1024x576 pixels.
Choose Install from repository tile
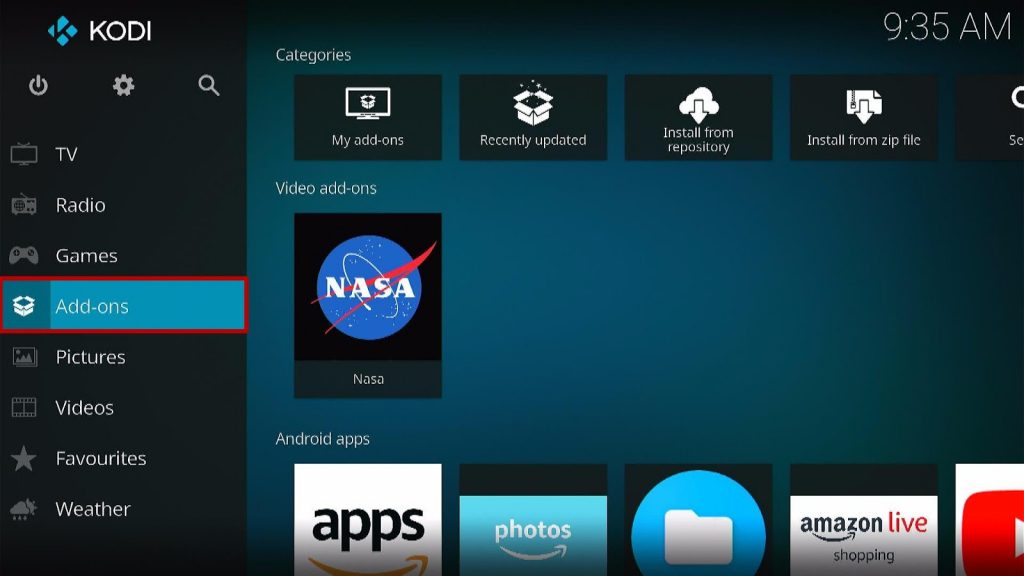pos(698,118)
